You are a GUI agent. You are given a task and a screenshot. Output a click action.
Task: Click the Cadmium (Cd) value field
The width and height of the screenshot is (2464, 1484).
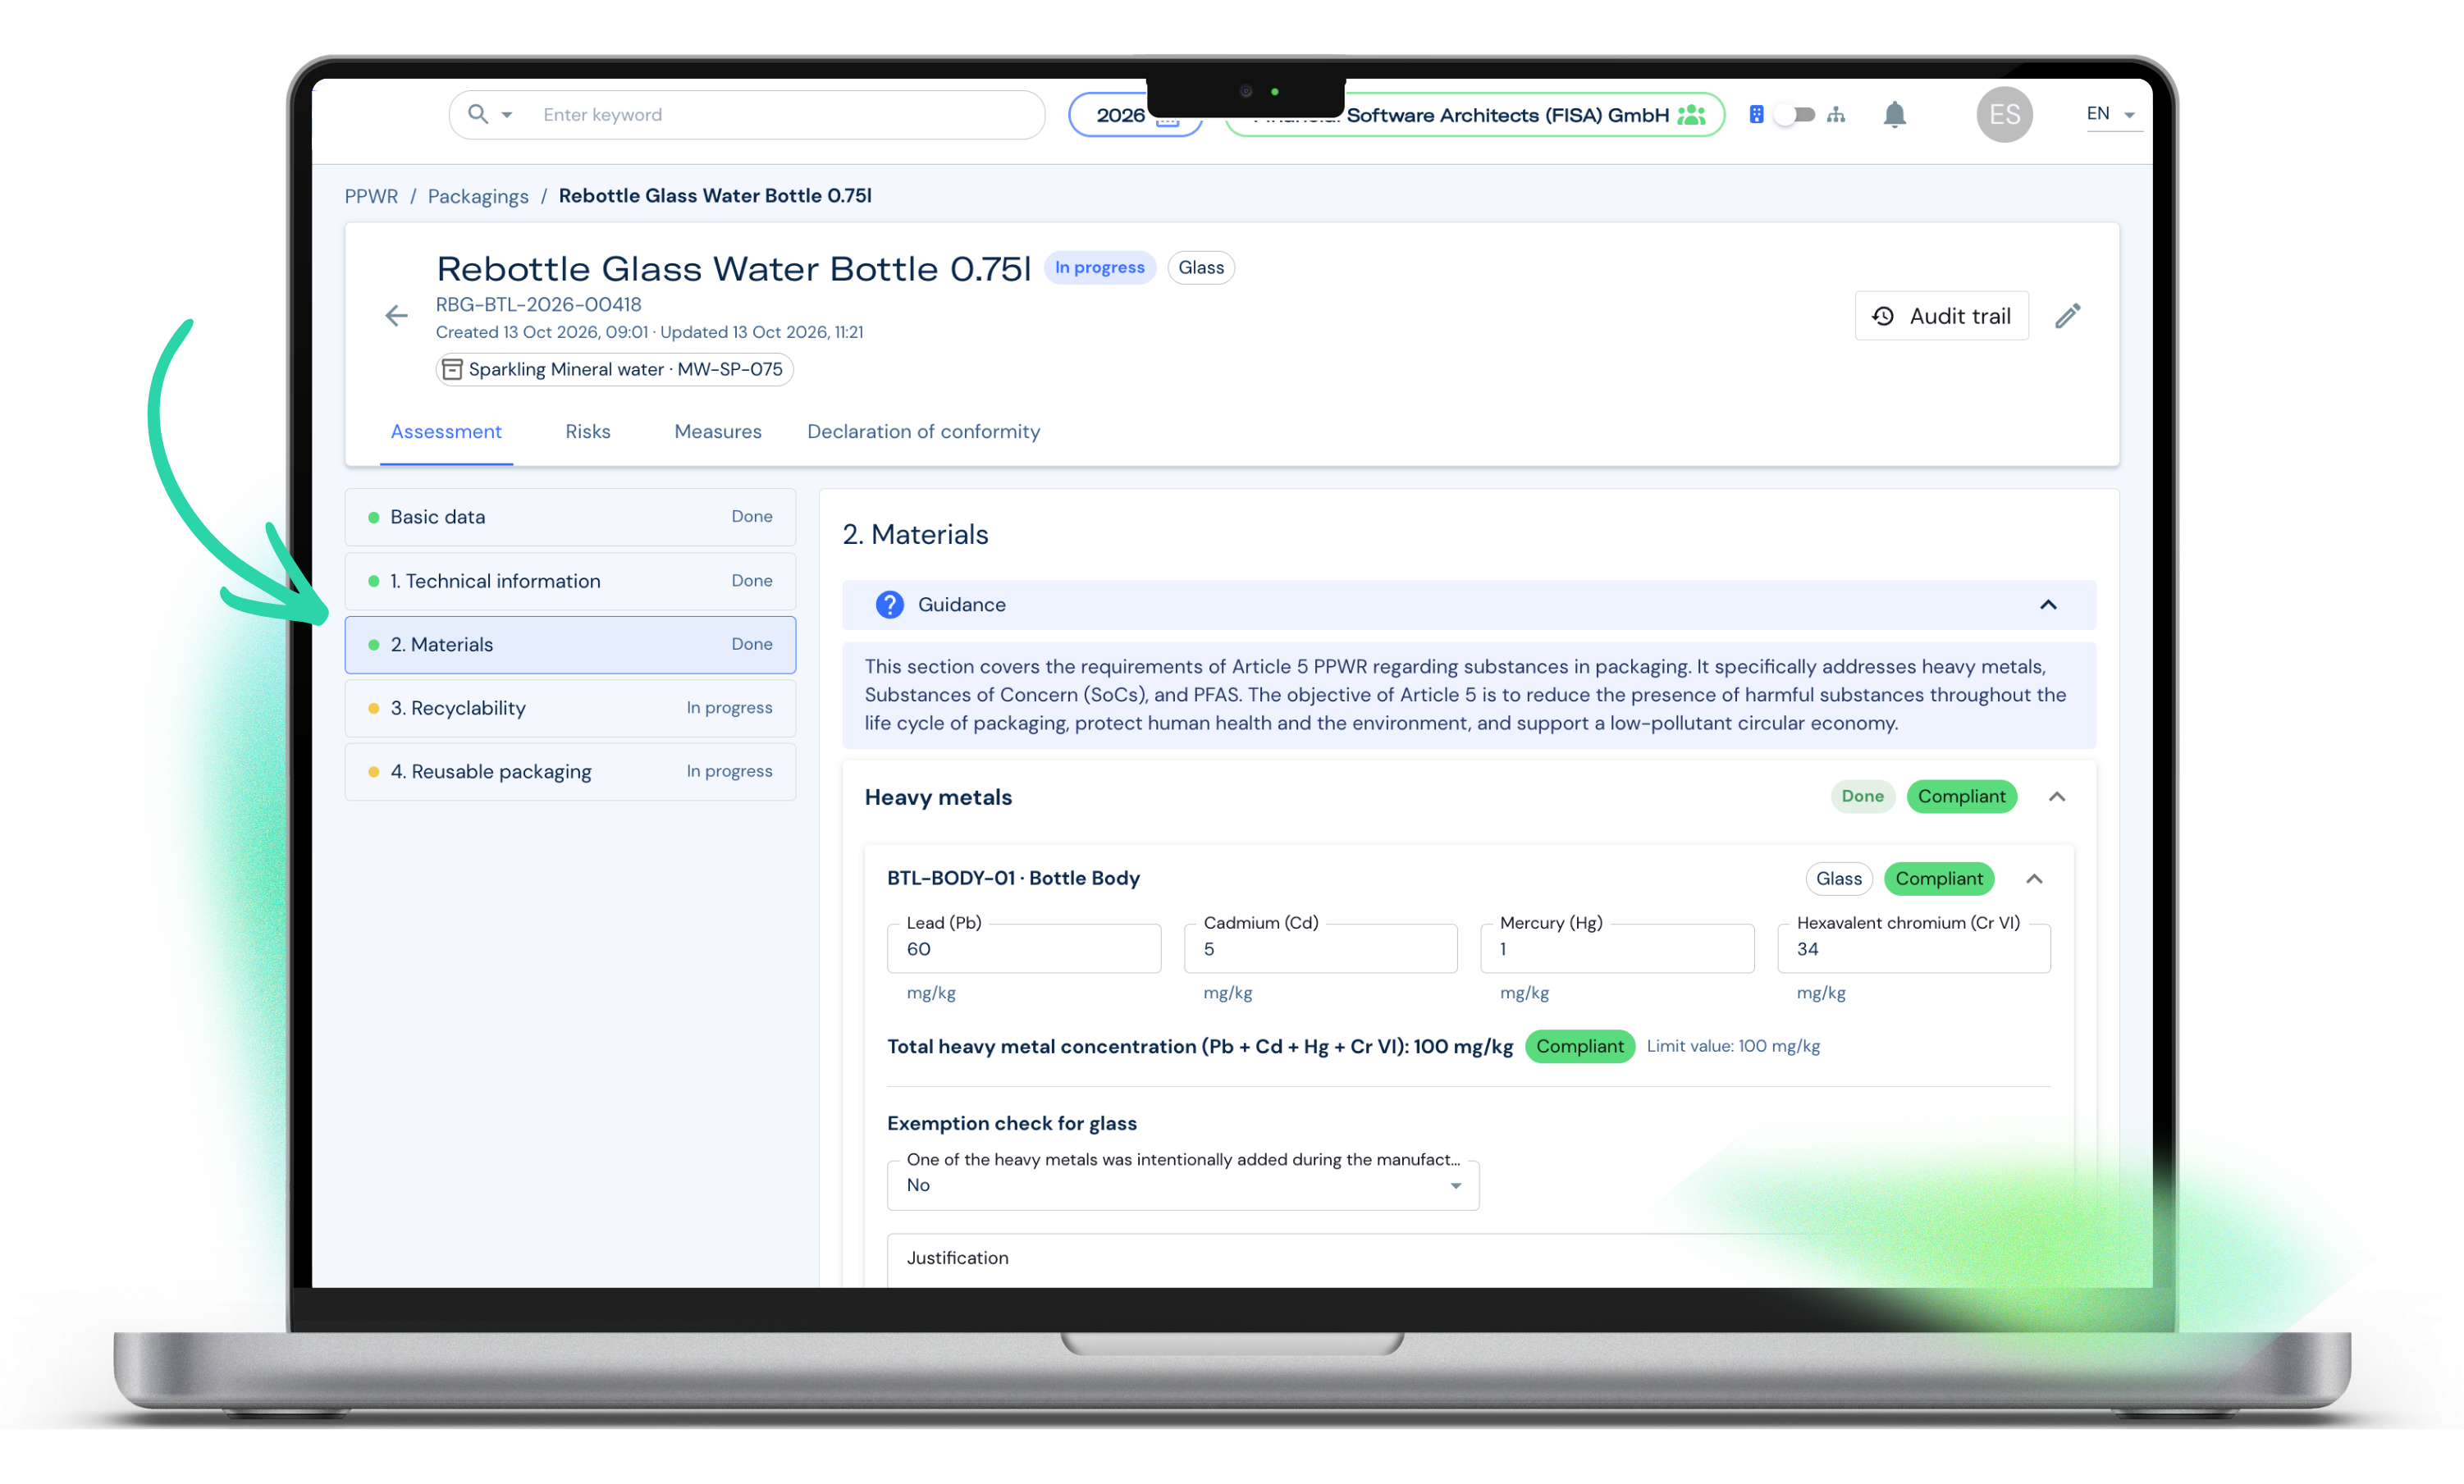pyautogui.click(x=1320, y=949)
